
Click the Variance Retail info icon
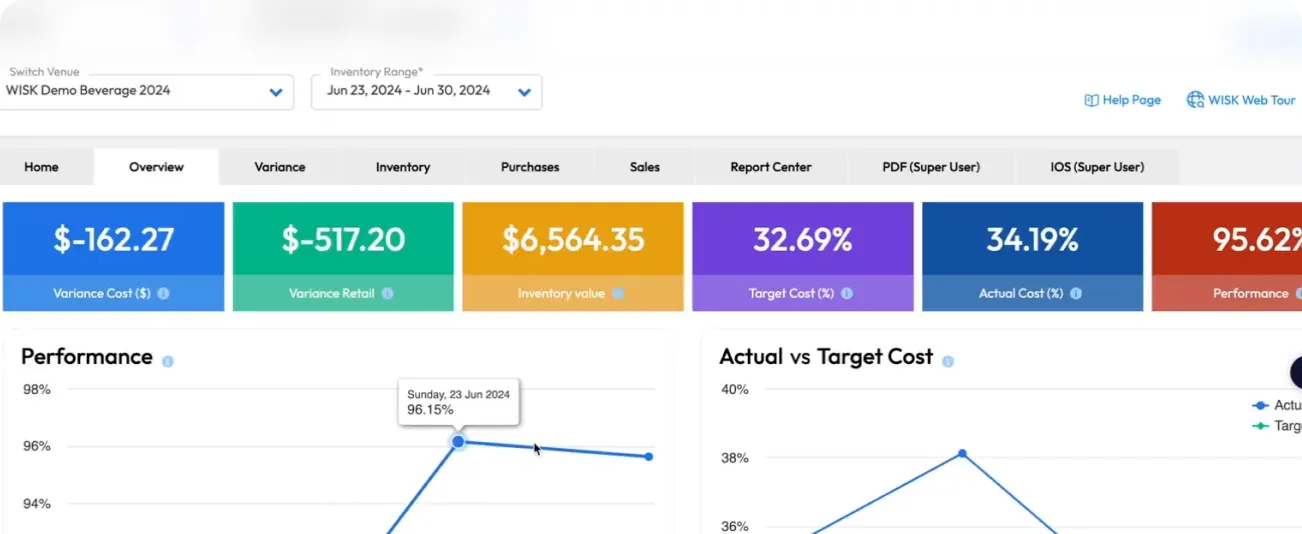tap(387, 294)
